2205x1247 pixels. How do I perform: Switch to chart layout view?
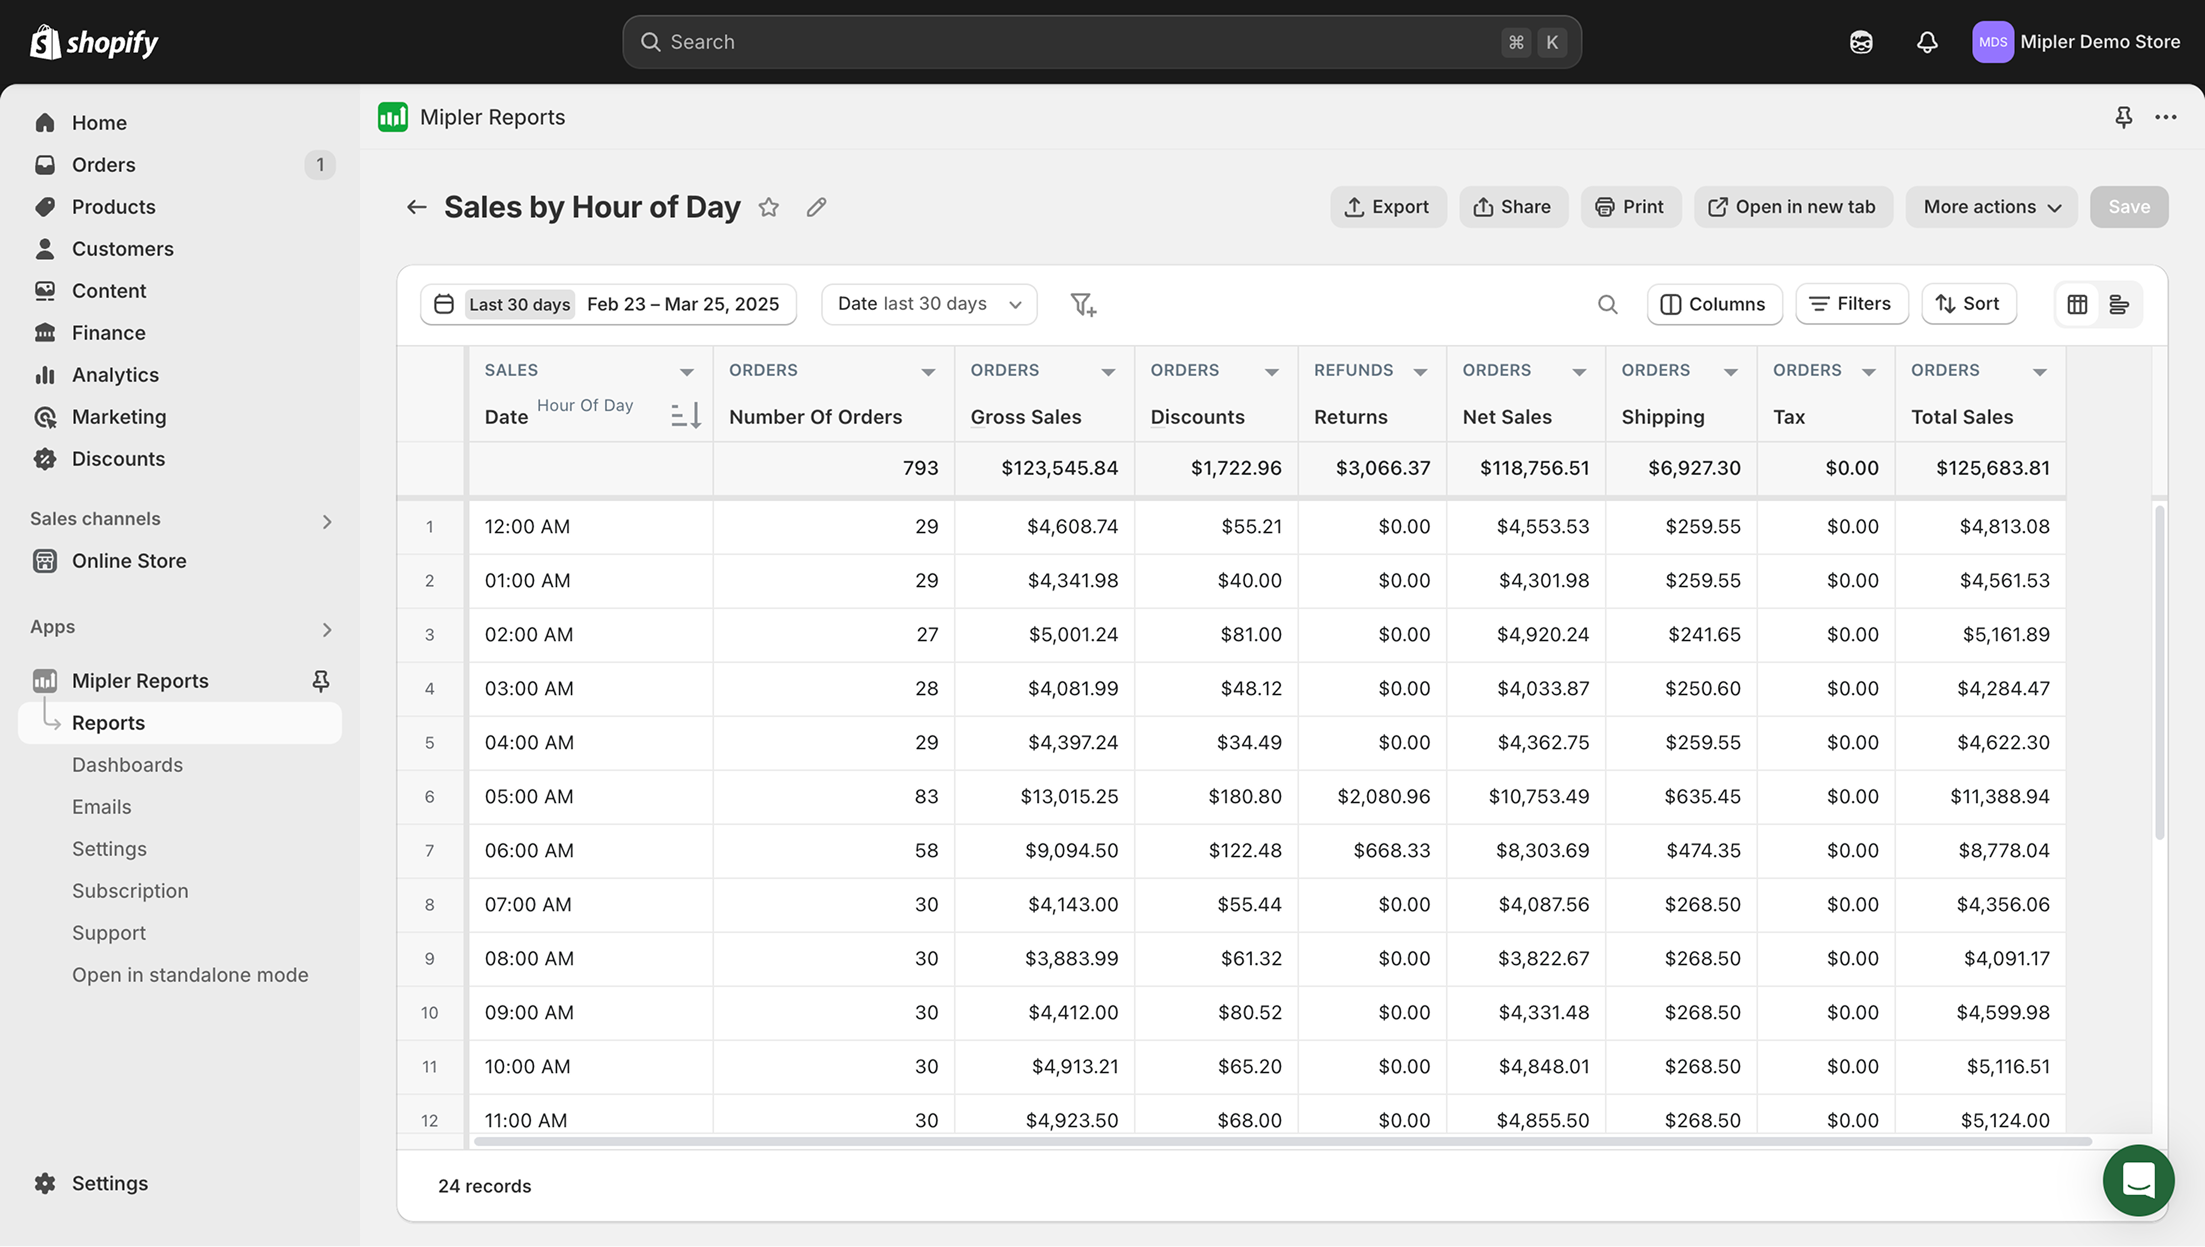click(x=2119, y=304)
